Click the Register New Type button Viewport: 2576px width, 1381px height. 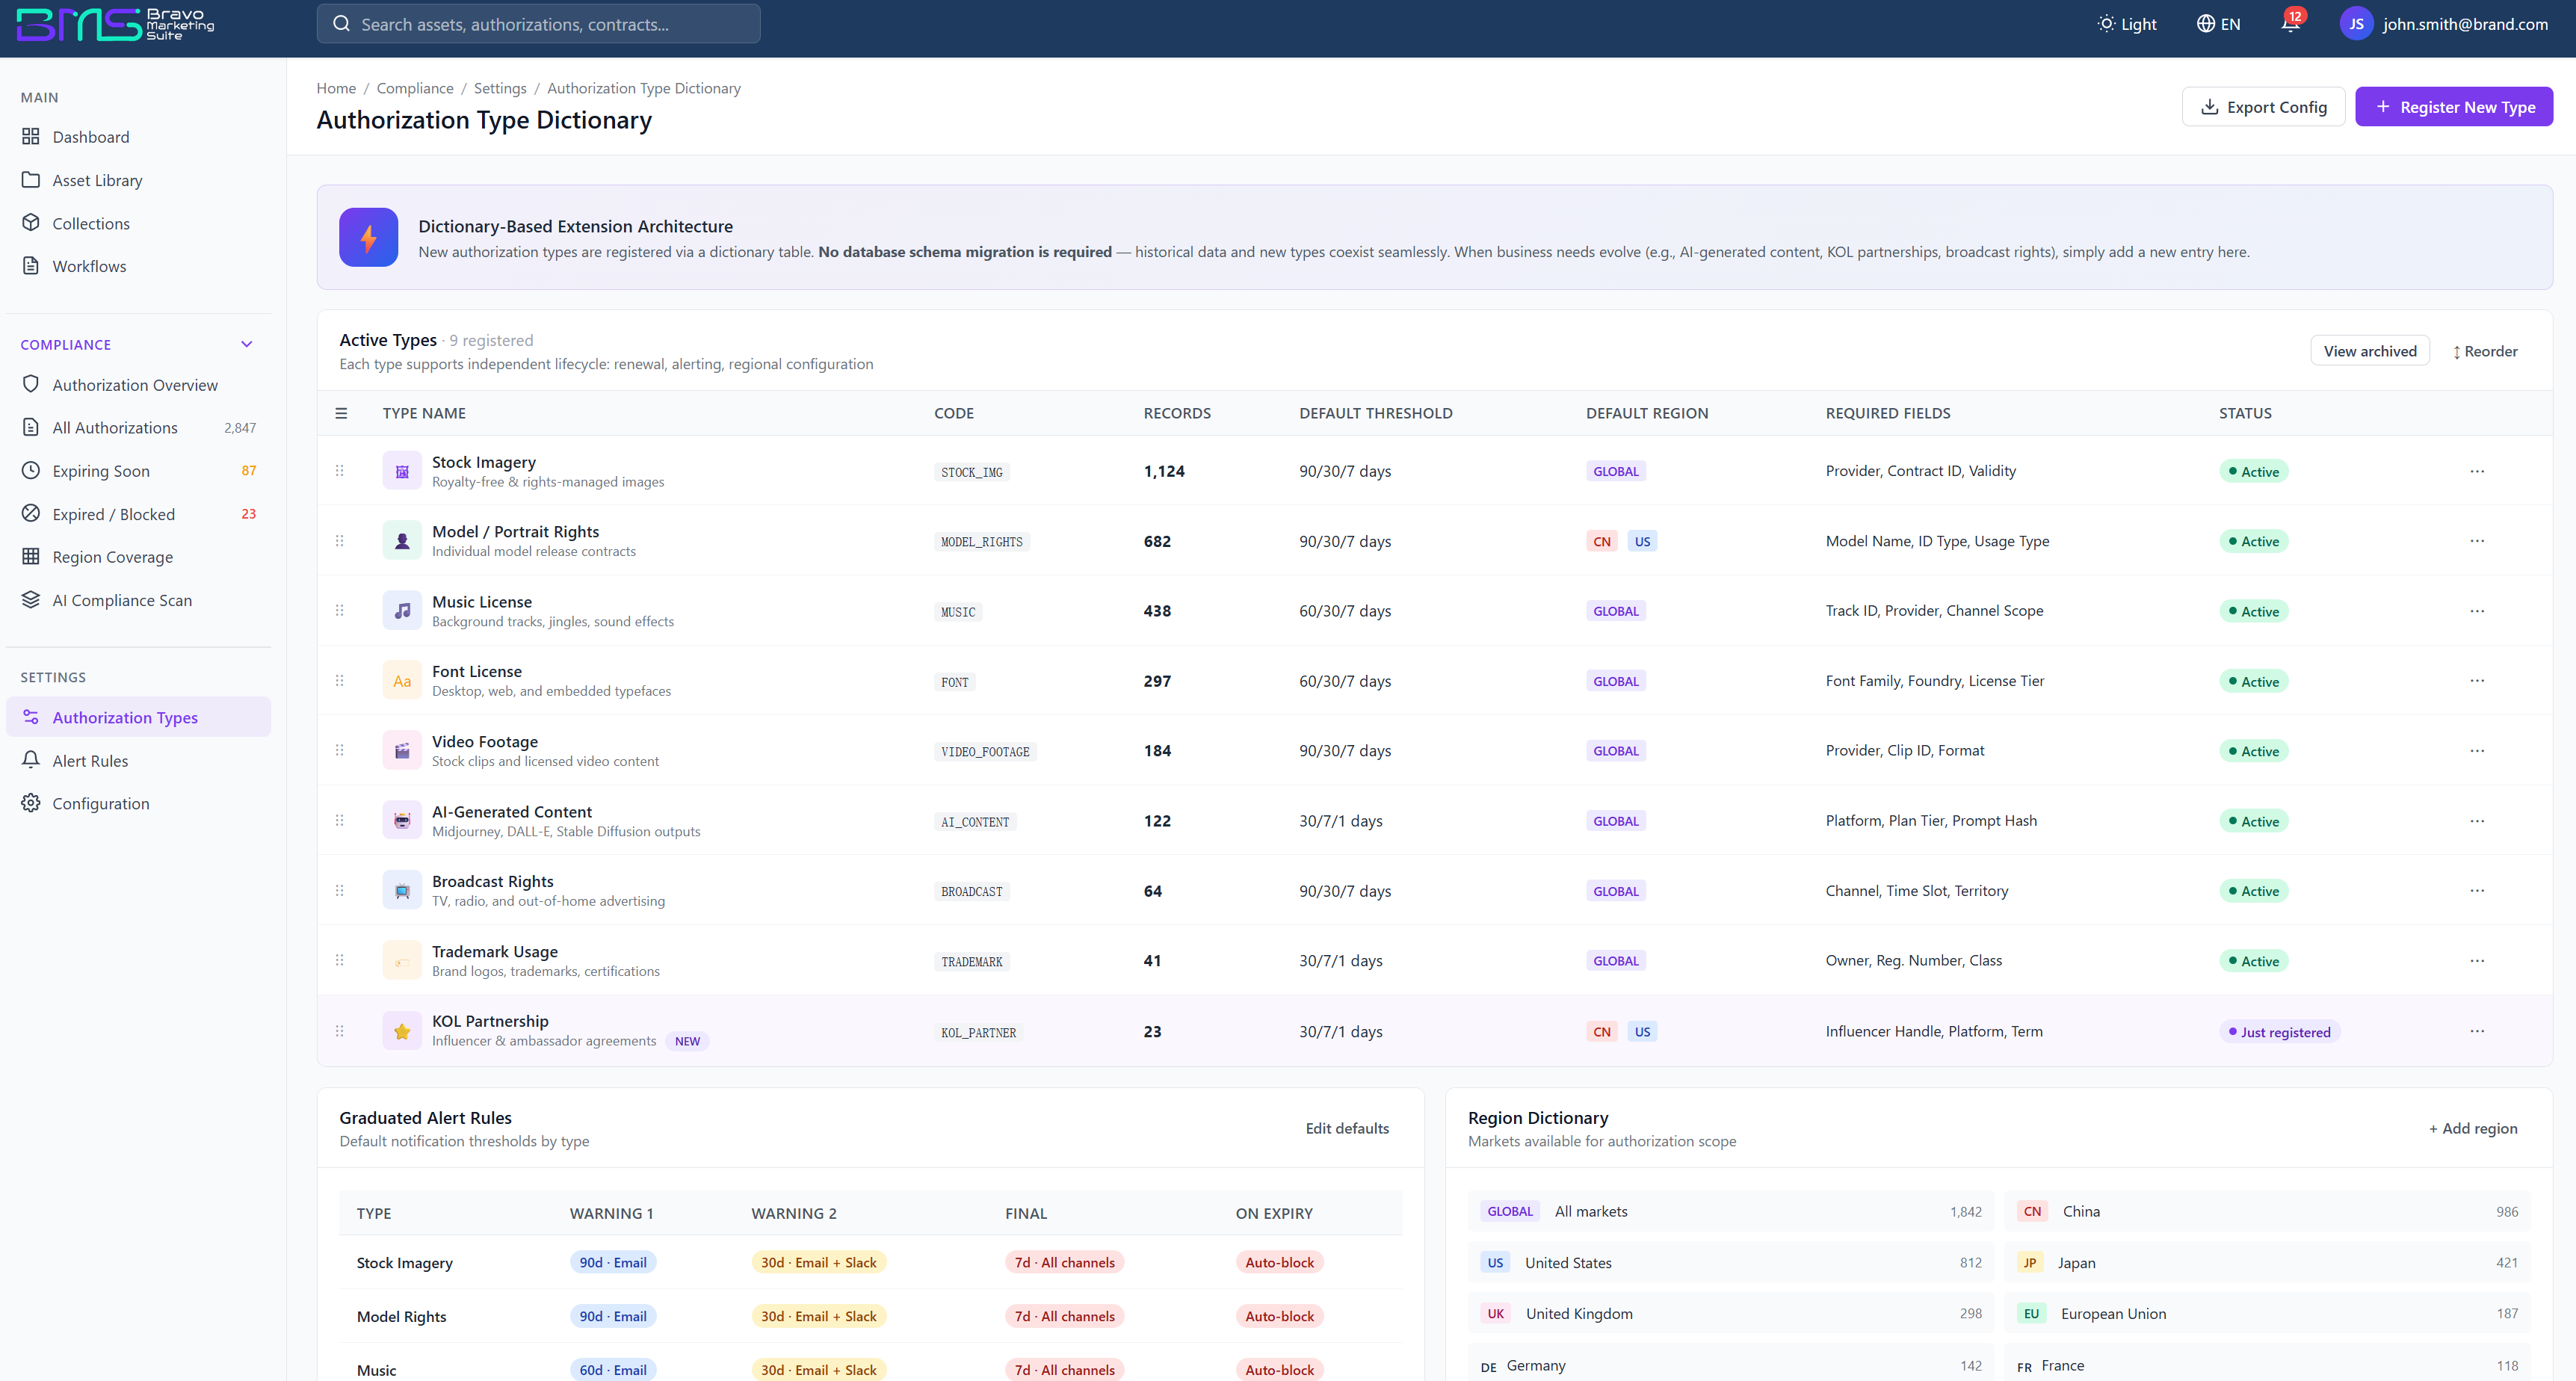(x=2453, y=107)
